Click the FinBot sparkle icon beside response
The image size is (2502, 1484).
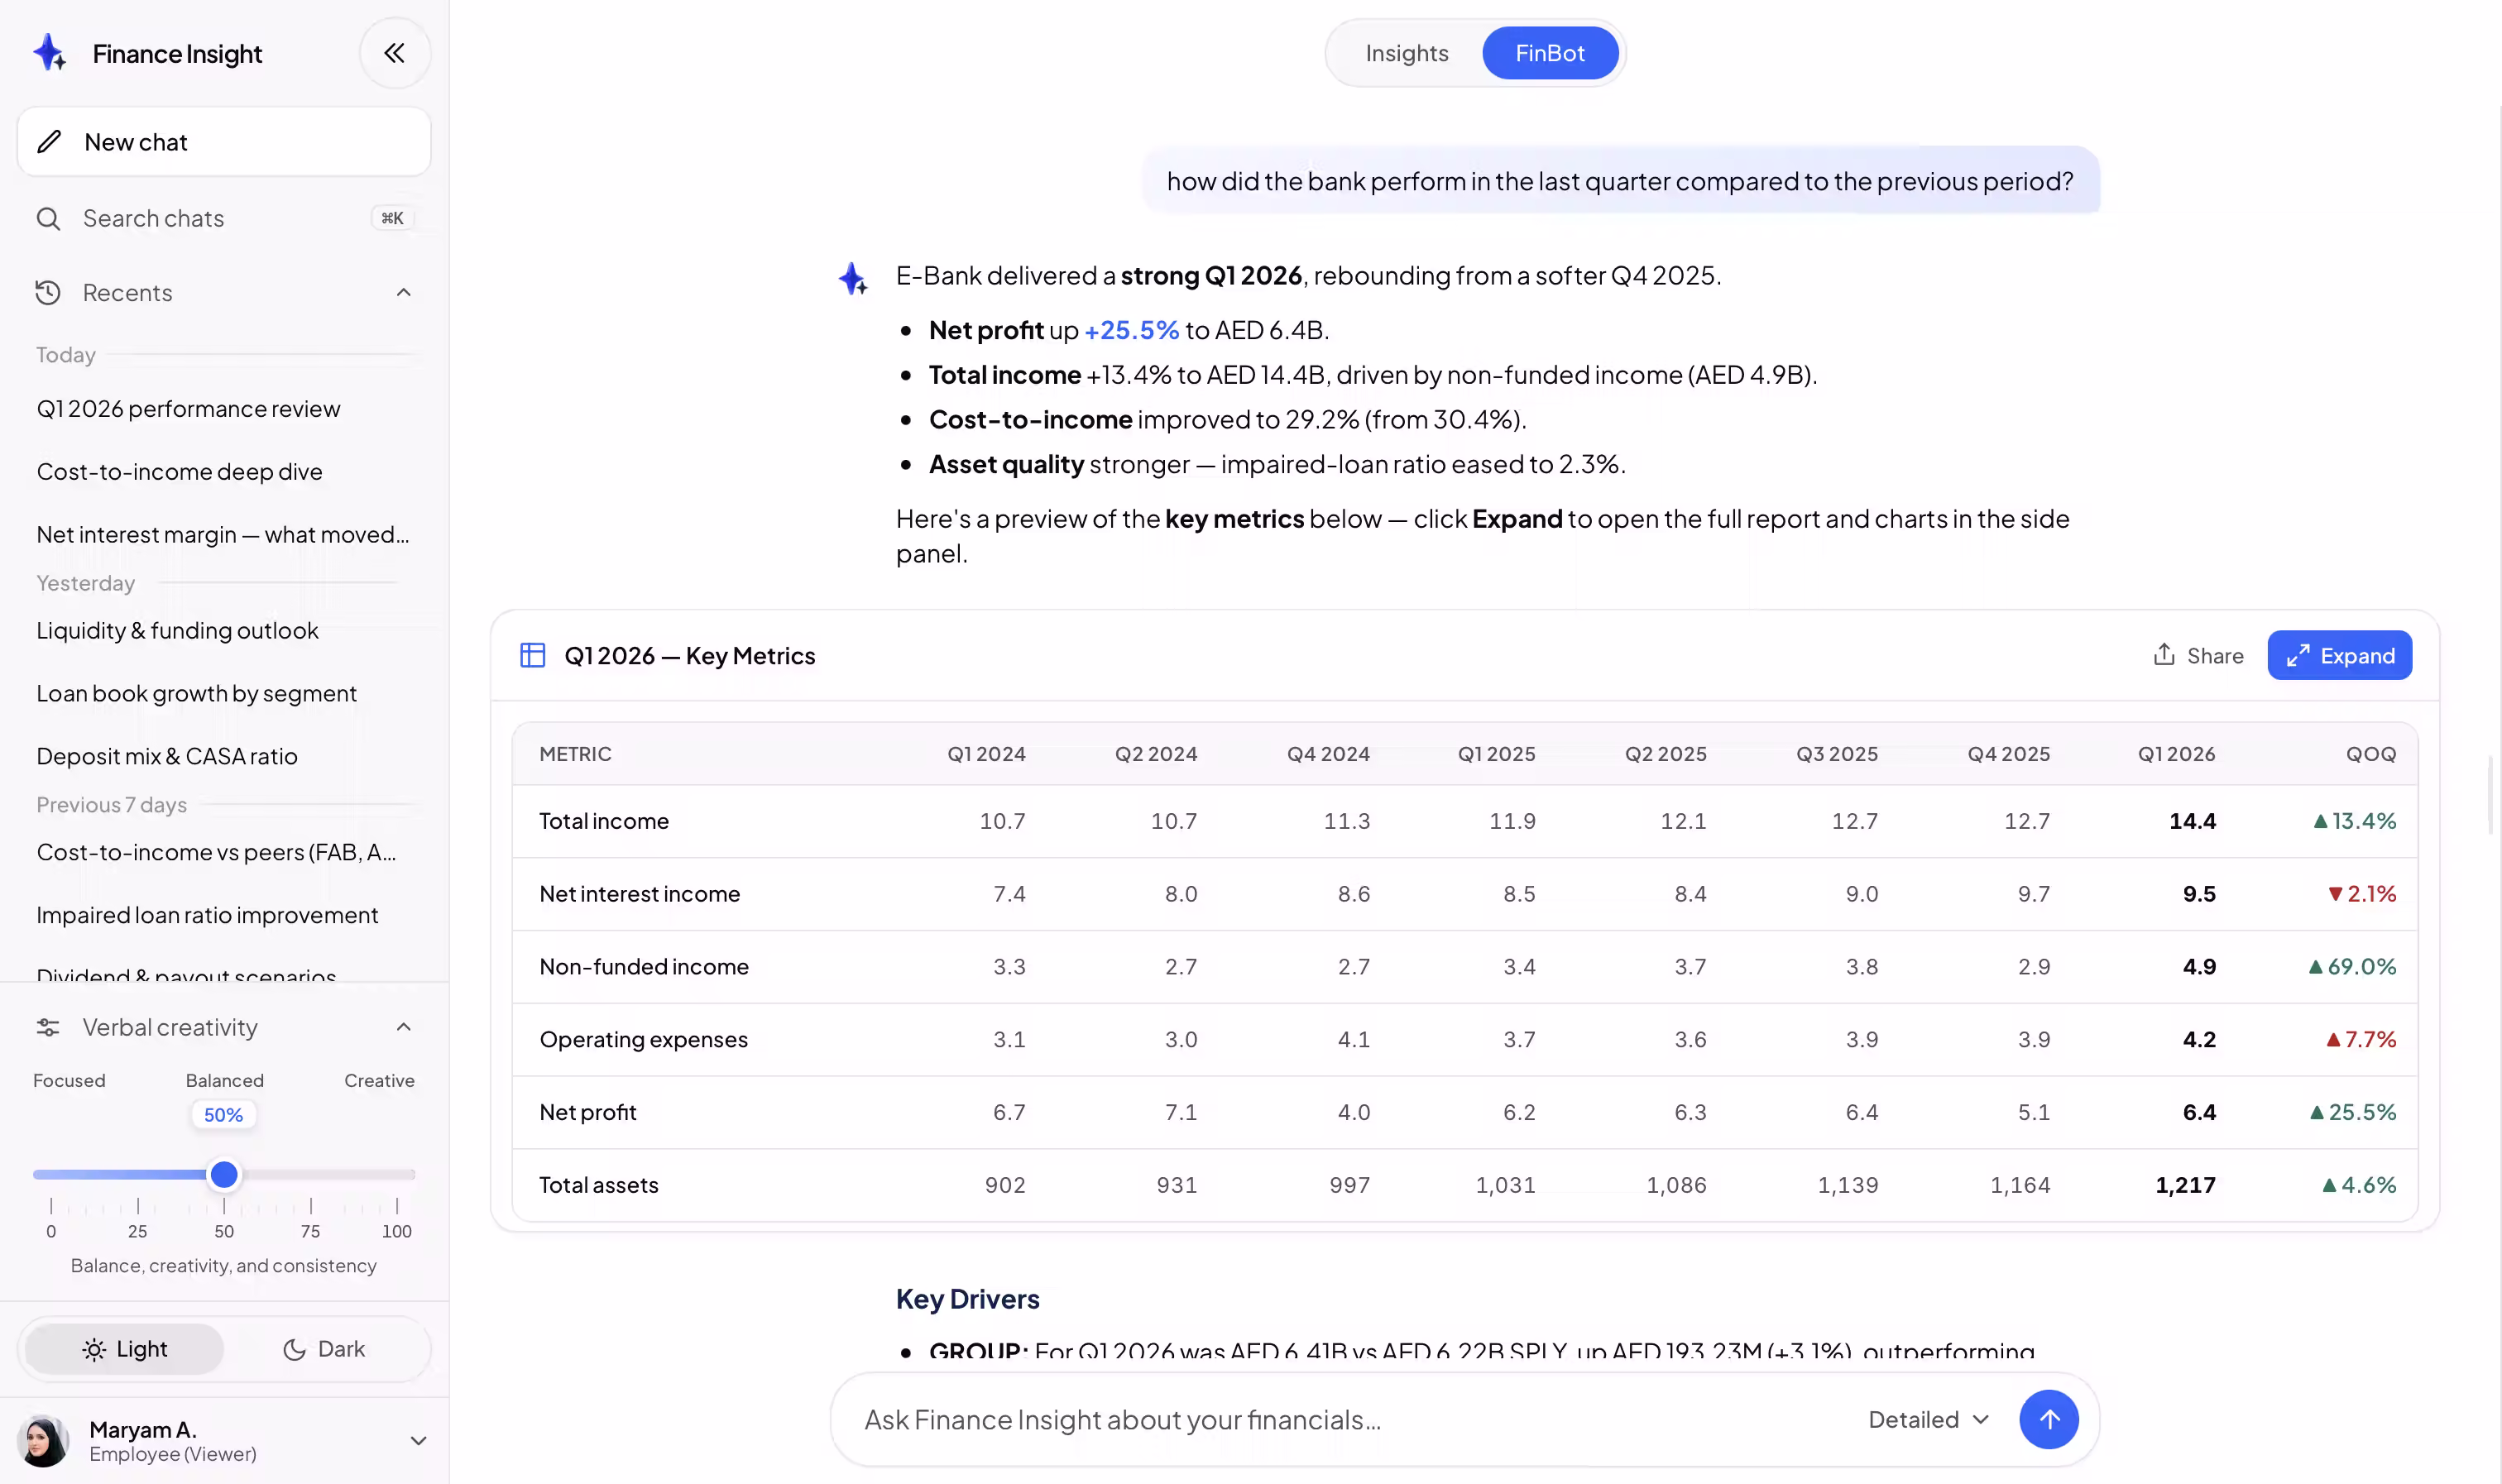pos(853,278)
